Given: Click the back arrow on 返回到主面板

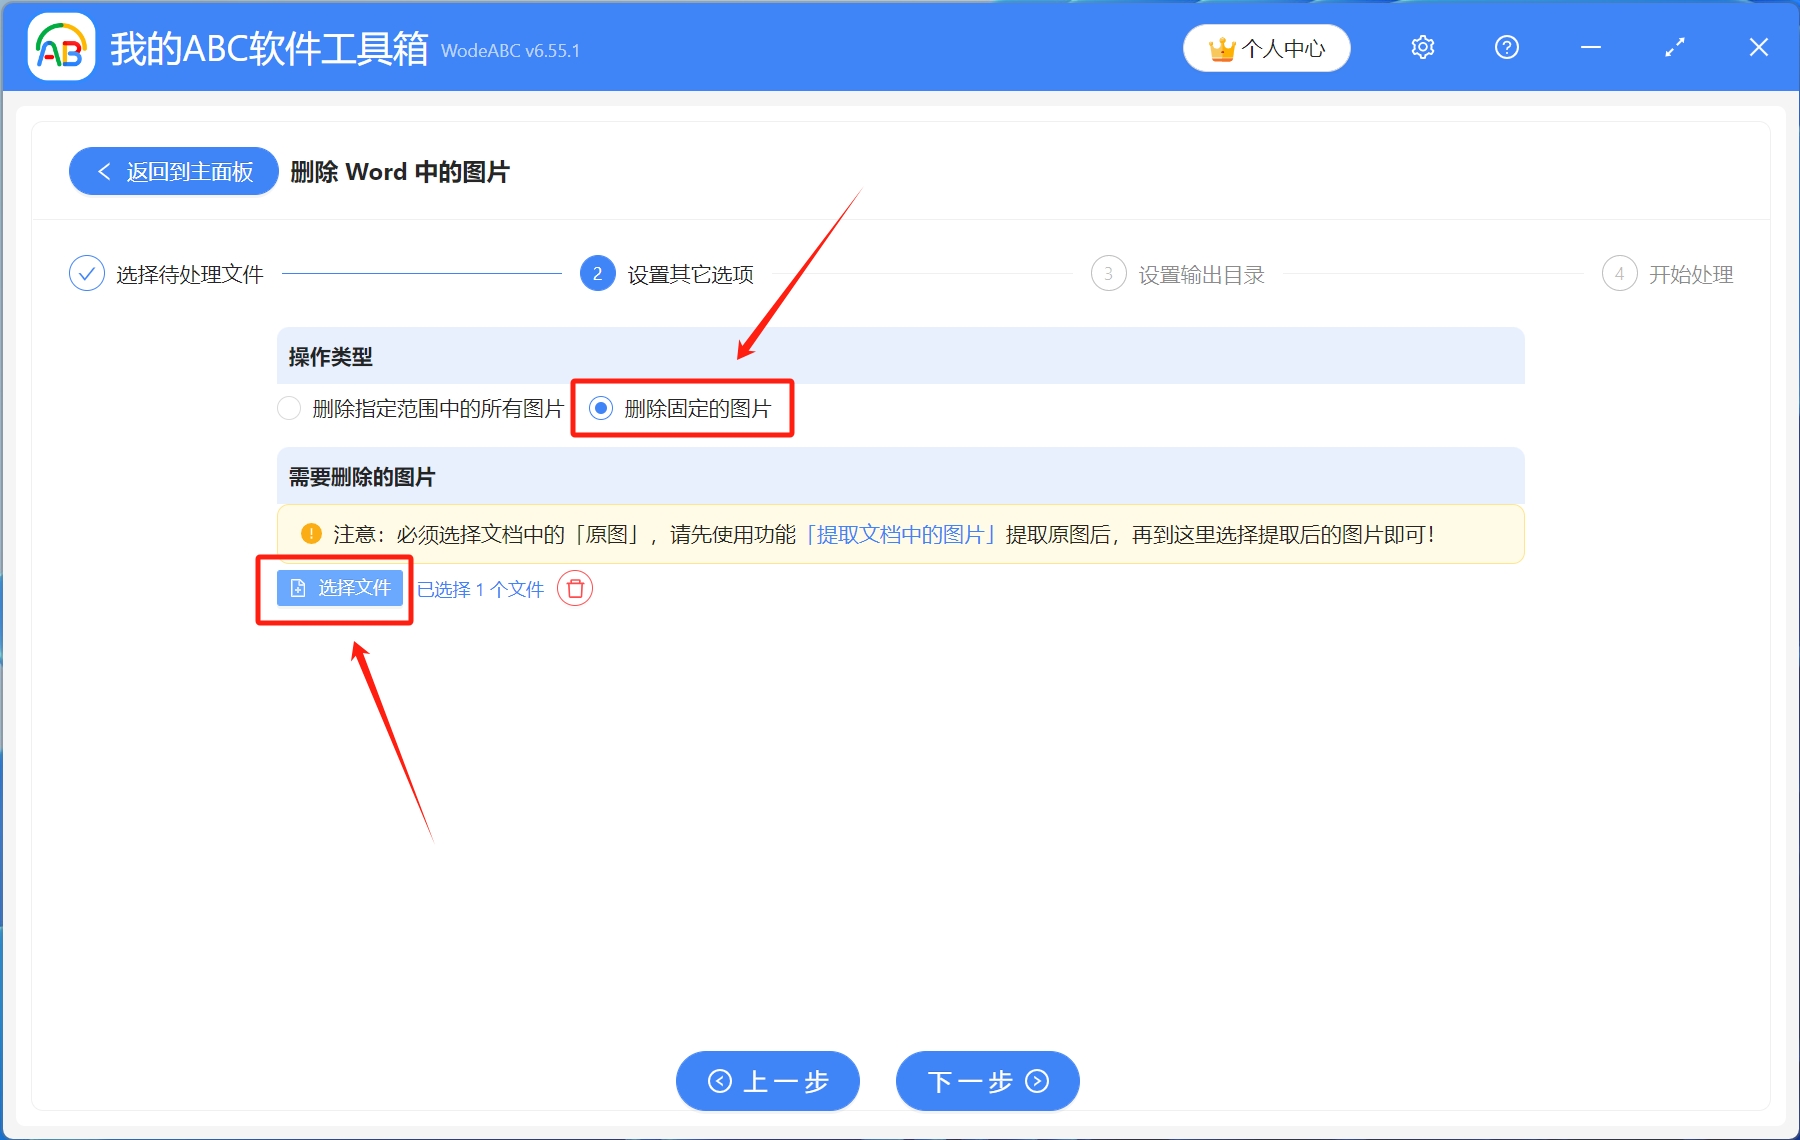Looking at the screenshot, I should (x=104, y=171).
